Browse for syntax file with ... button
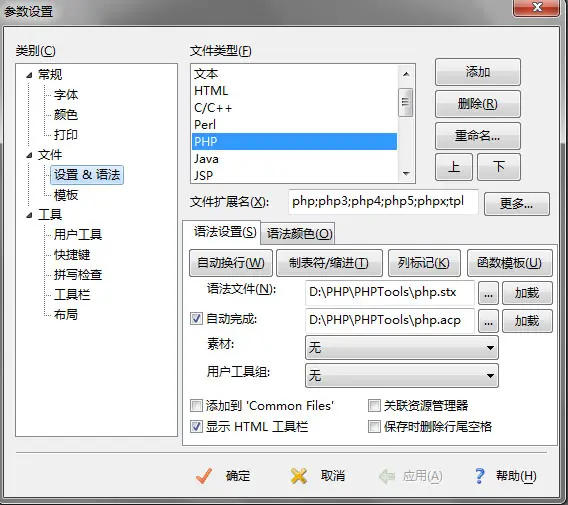568x505 pixels. pyautogui.click(x=488, y=293)
